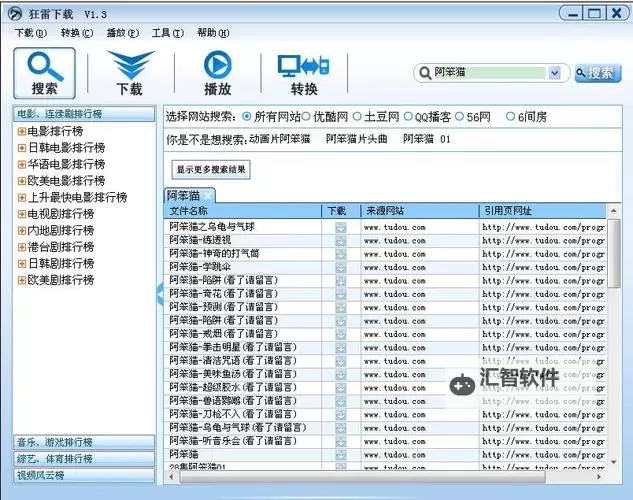The width and height of the screenshot is (633, 500).
Task: Select the 土豆网 radio button
Action: [357, 117]
